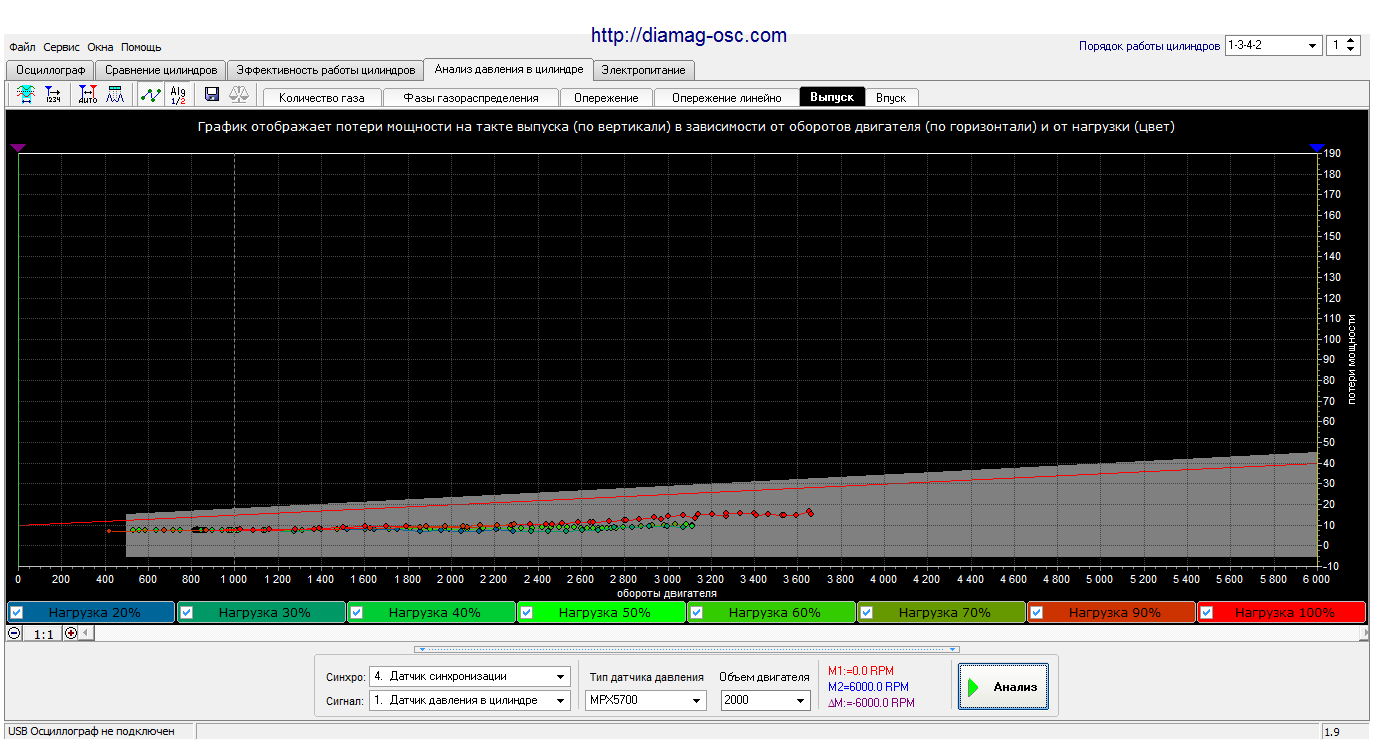The image size is (1382, 744).
Task: Uncheck the Нагрузка 70% checkbox
Action: [x=867, y=612]
